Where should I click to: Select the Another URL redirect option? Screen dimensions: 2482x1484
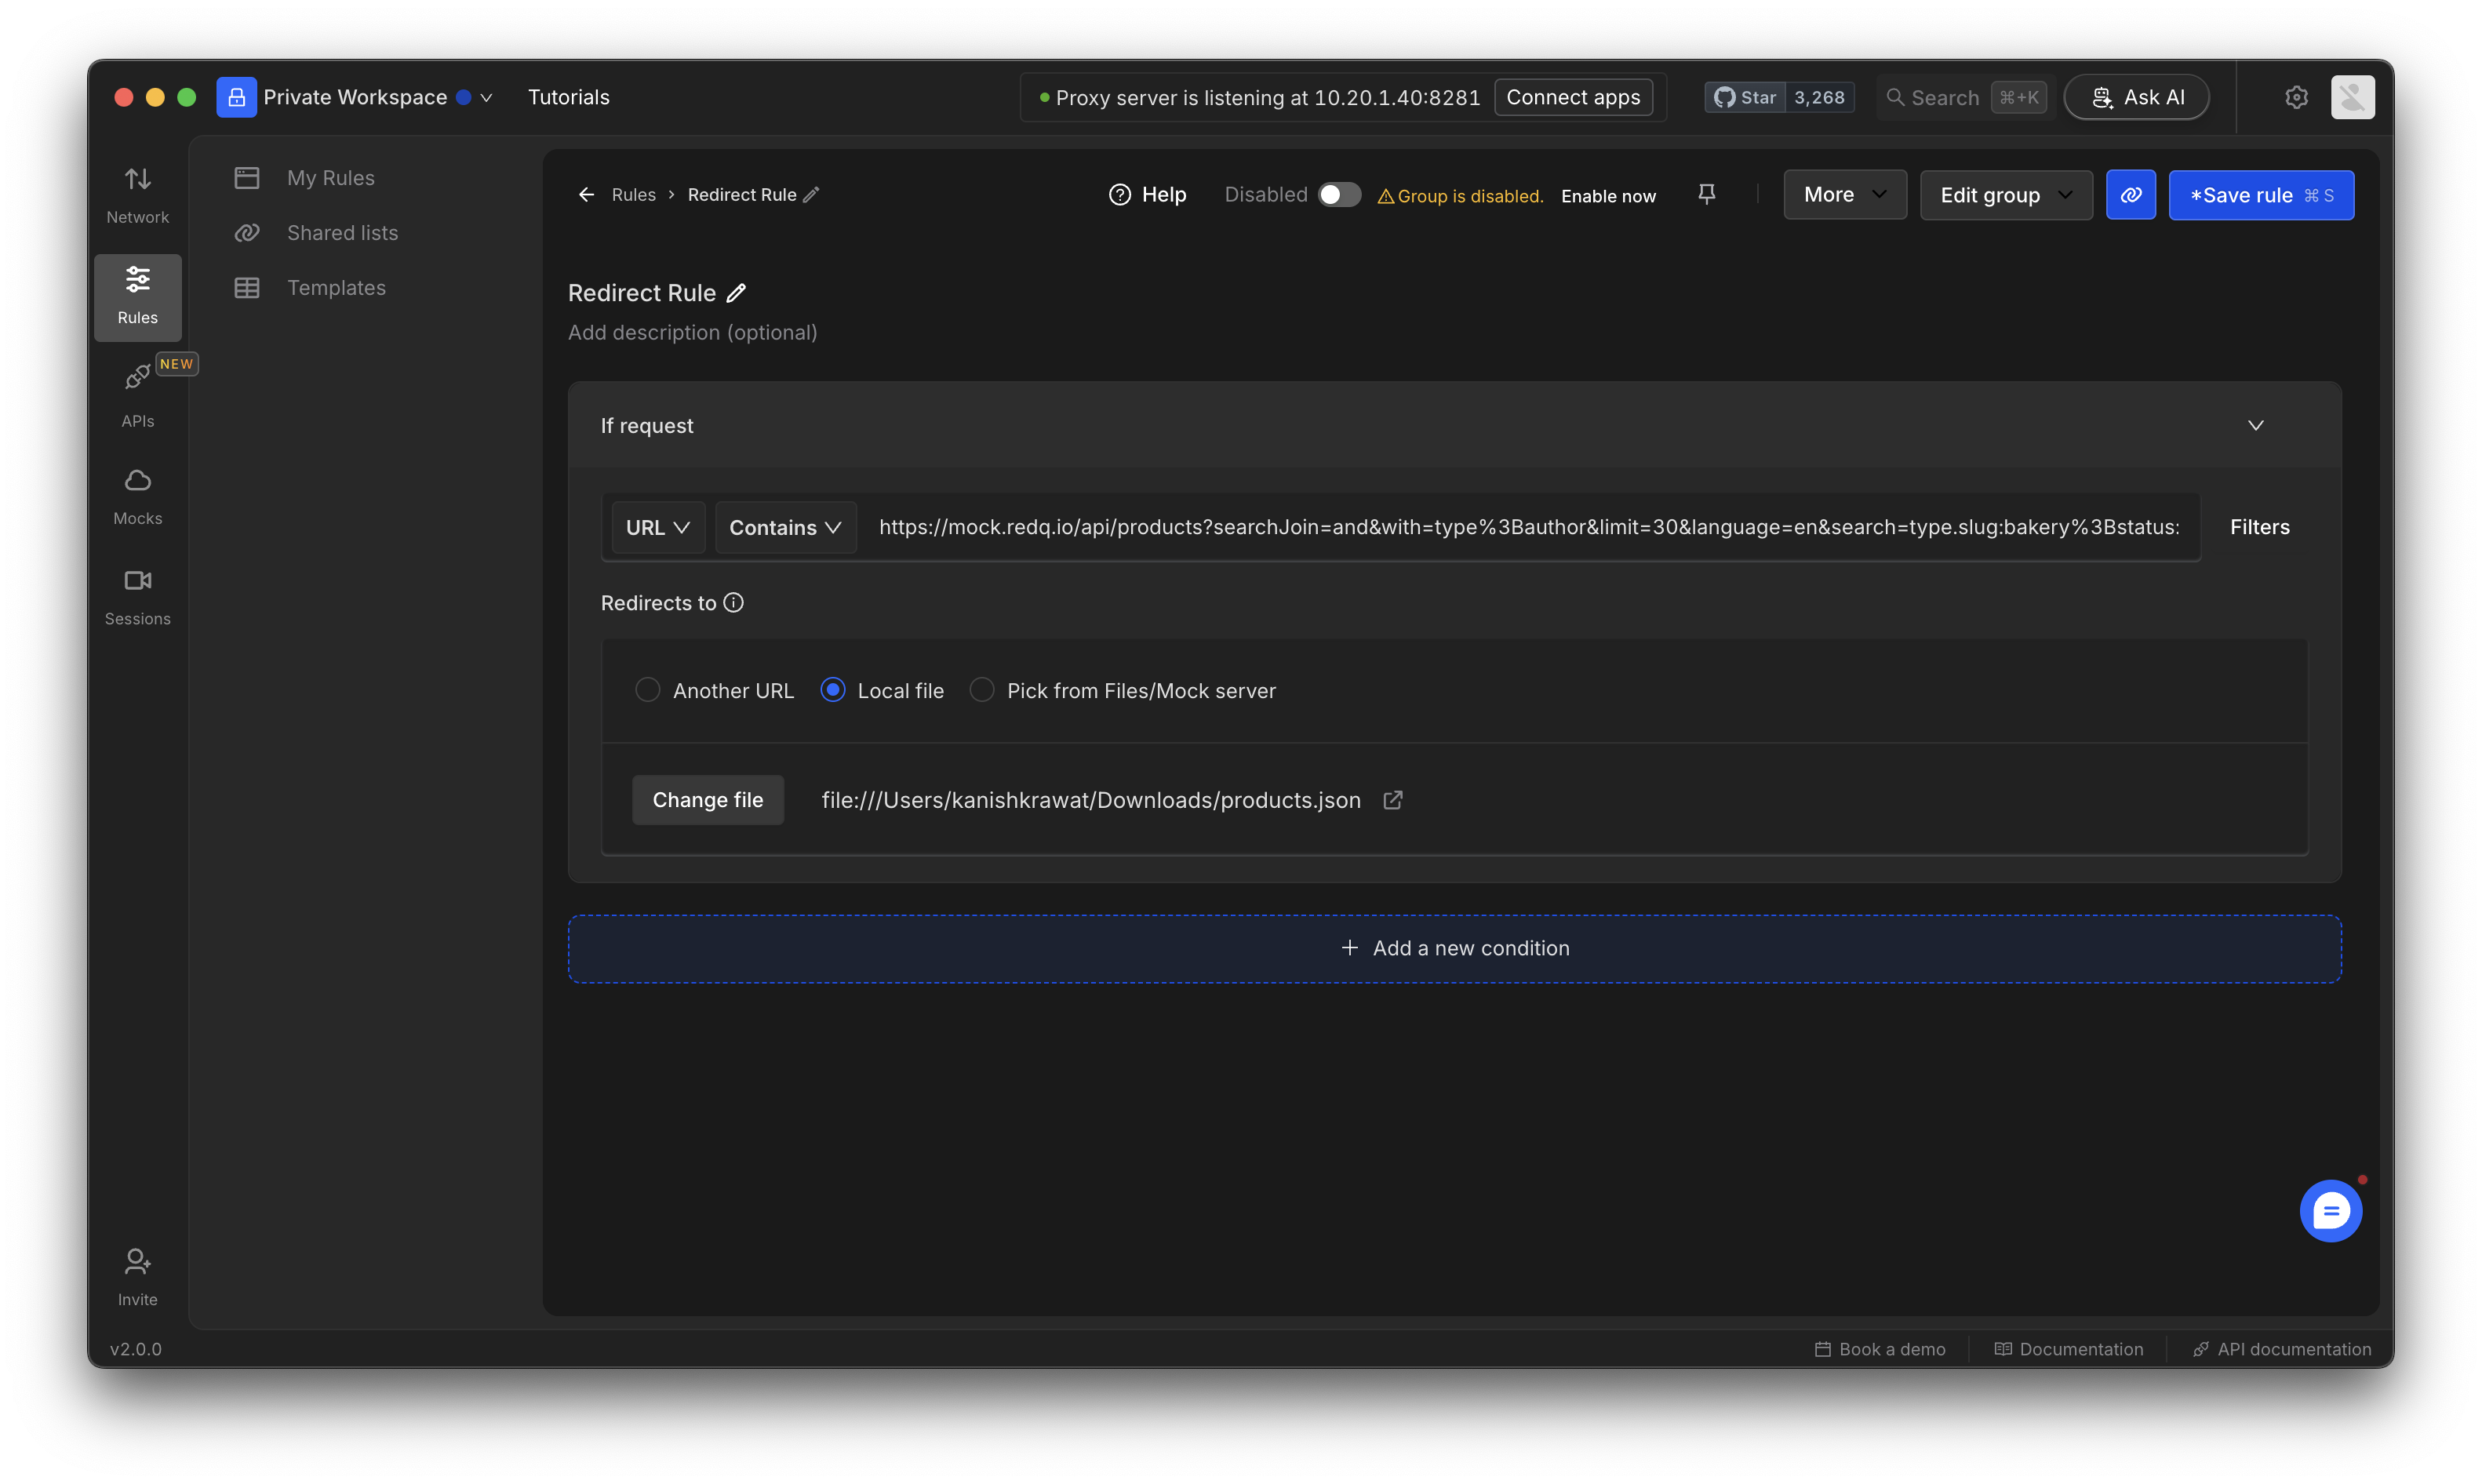(x=647, y=689)
